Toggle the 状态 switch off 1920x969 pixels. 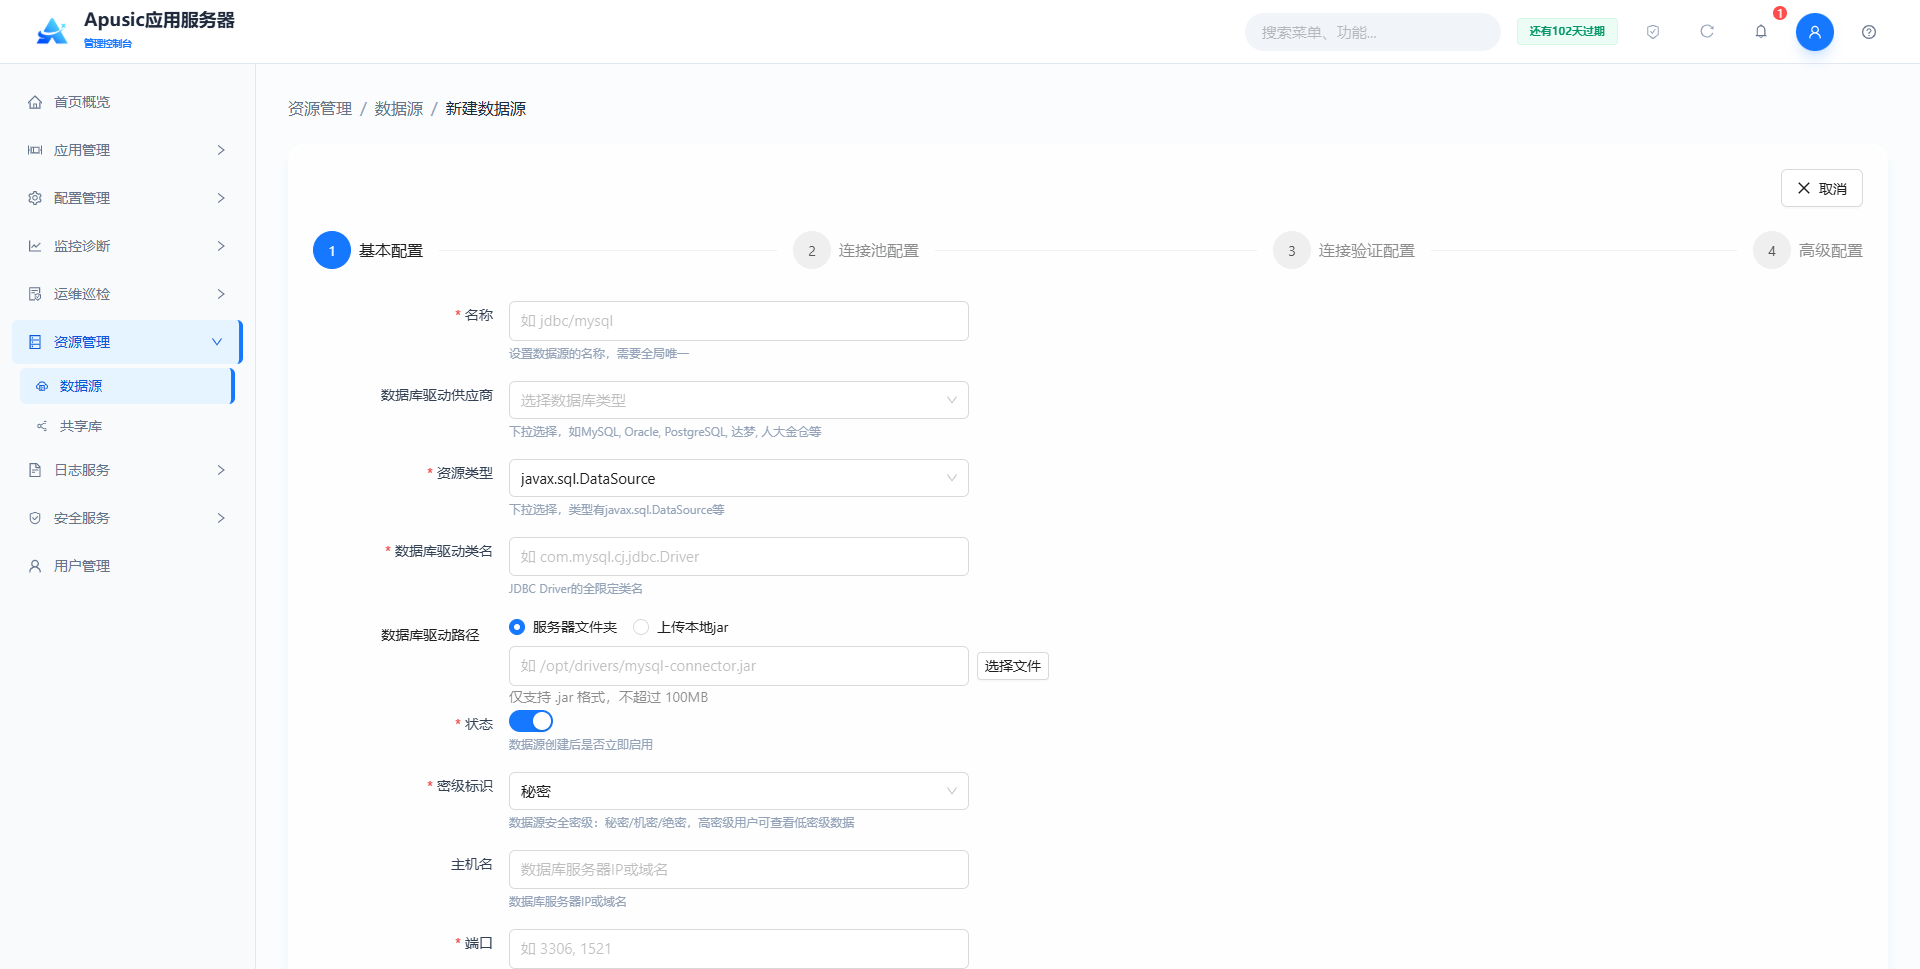click(531, 721)
